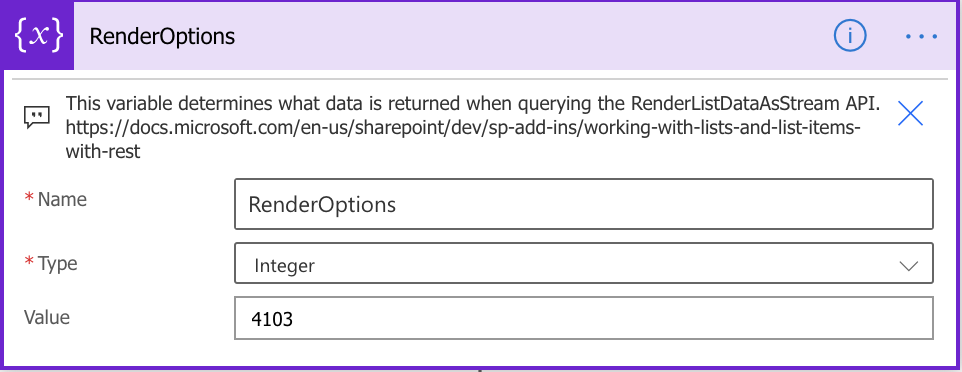Viewport: 962px width, 372px height.
Task: Click the "with-rest" last line of URL
Action: pyautogui.click(x=103, y=152)
